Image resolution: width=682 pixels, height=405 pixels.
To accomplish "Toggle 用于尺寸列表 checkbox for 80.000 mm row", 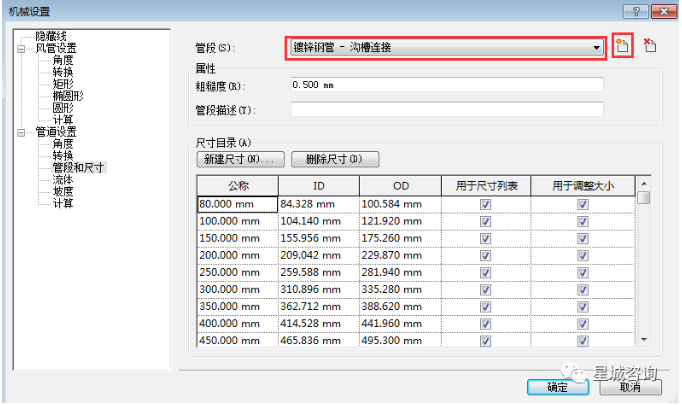I will point(486,204).
